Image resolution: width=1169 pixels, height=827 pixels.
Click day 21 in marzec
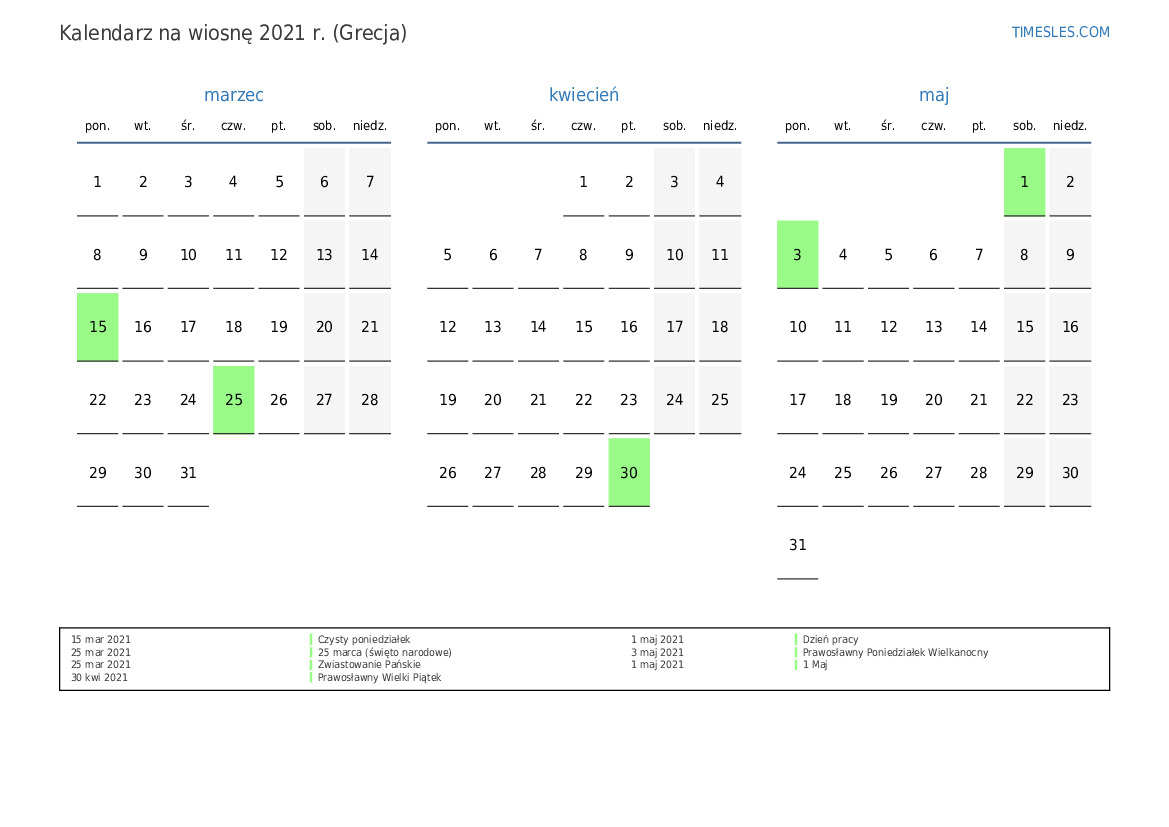(370, 327)
